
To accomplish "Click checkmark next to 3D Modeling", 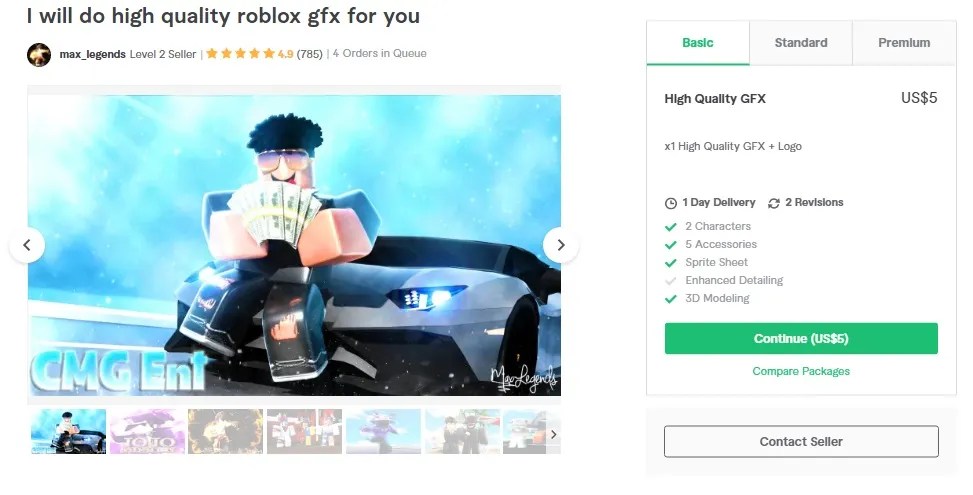I will [670, 298].
